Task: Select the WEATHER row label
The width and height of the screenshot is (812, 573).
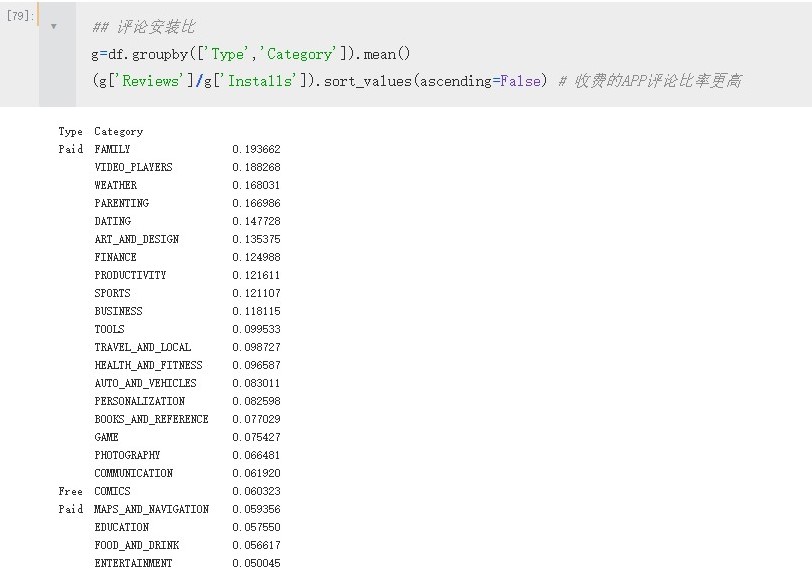Action: pos(115,185)
